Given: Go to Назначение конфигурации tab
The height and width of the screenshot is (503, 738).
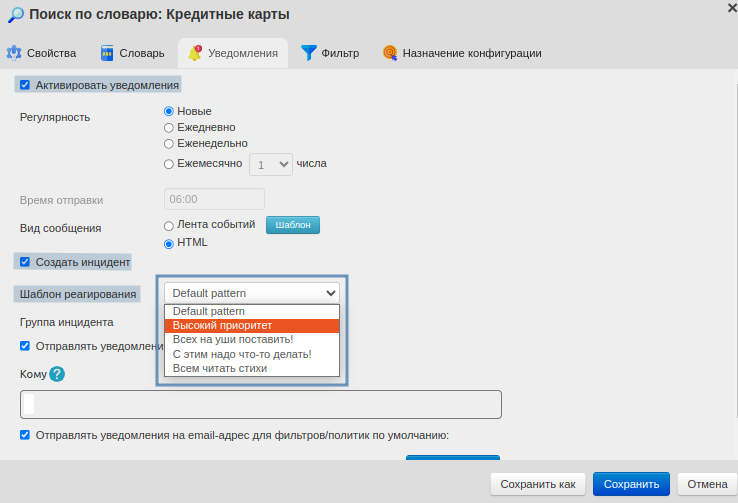Looking at the screenshot, I should coord(462,53).
